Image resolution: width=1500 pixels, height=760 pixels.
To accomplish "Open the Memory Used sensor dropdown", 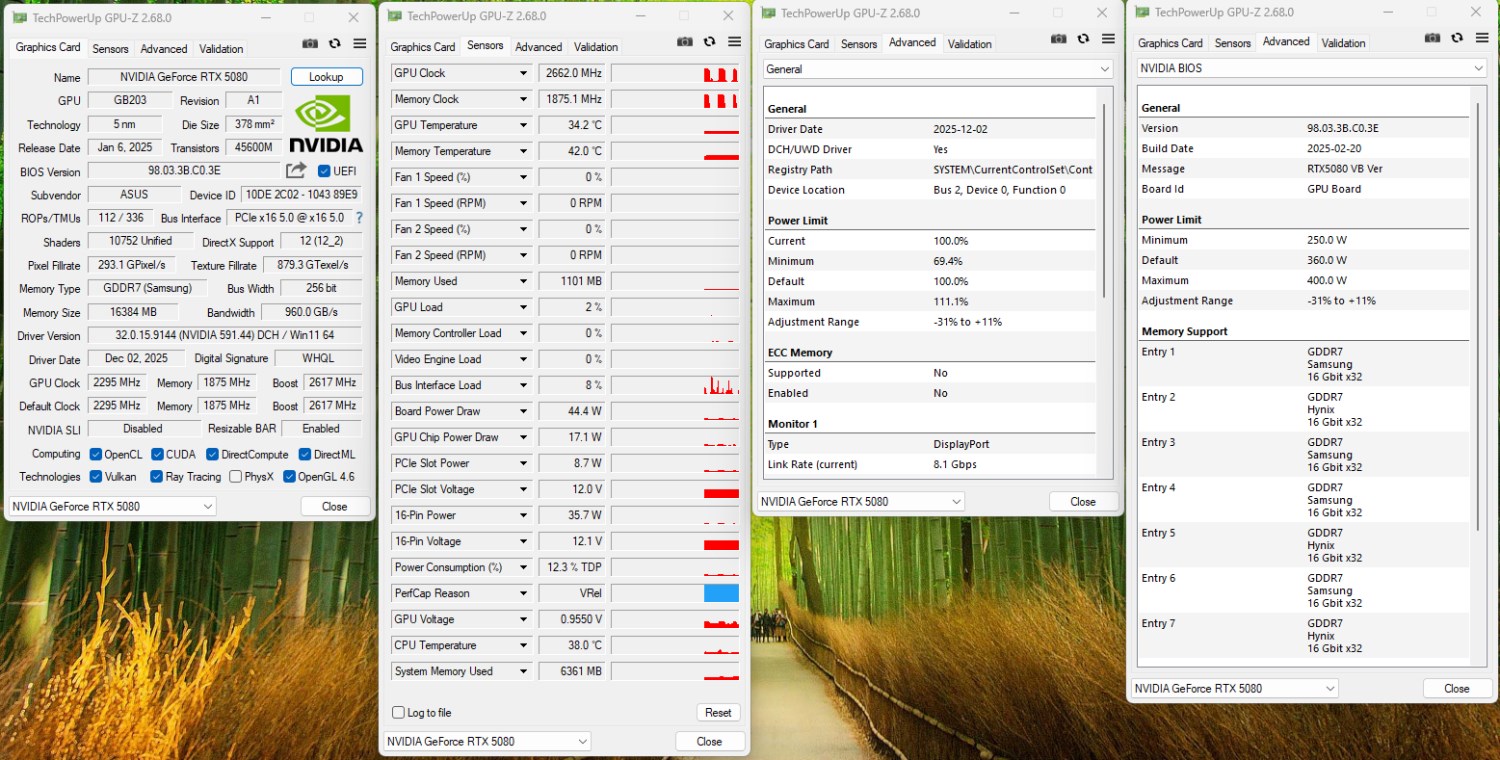I will [523, 281].
